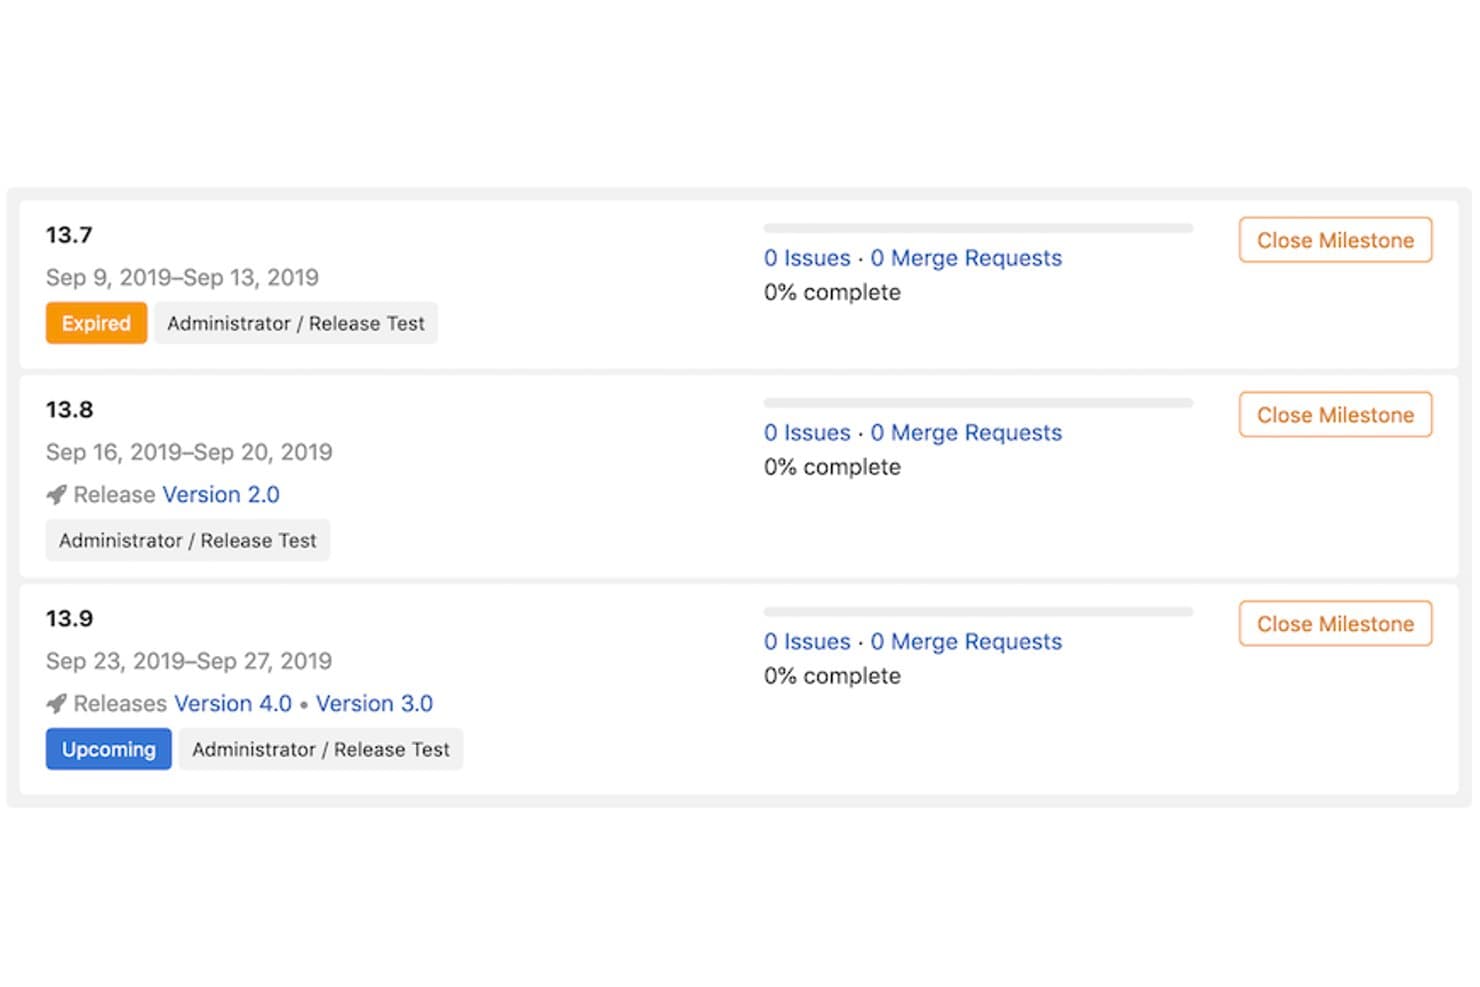This screenshot has height=987, width=1480.
Task: Click the orange Expired badge
Action: [x=96, y=323]
